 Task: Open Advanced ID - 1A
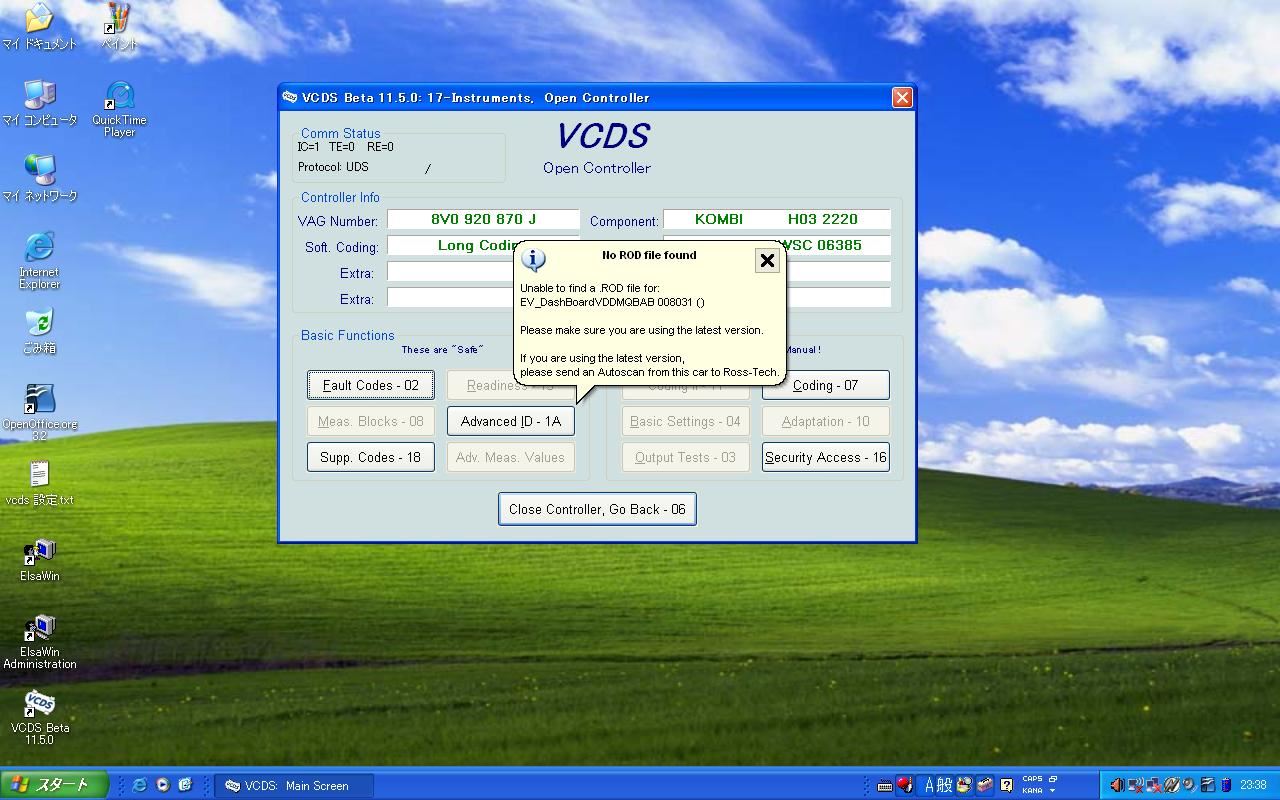coord(510,421)
